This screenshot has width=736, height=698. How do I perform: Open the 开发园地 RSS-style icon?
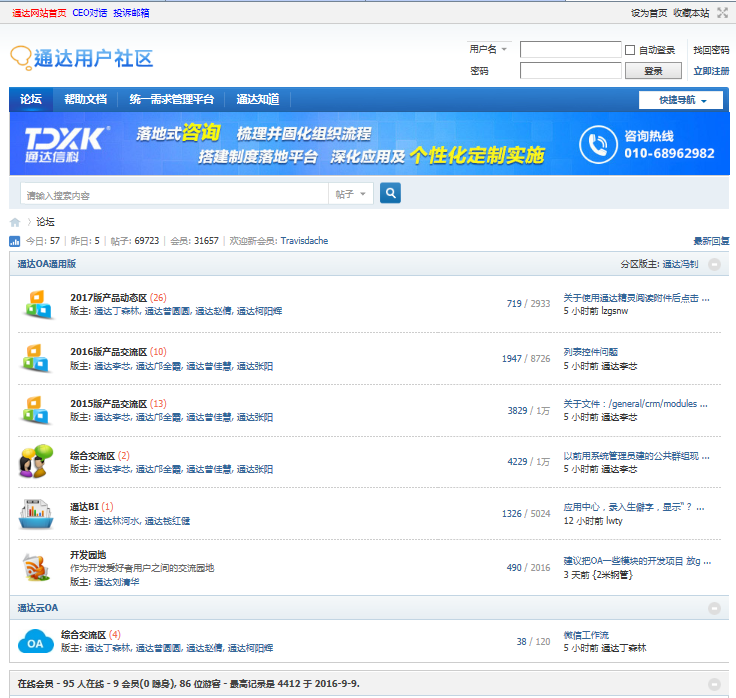coord(36,567)
